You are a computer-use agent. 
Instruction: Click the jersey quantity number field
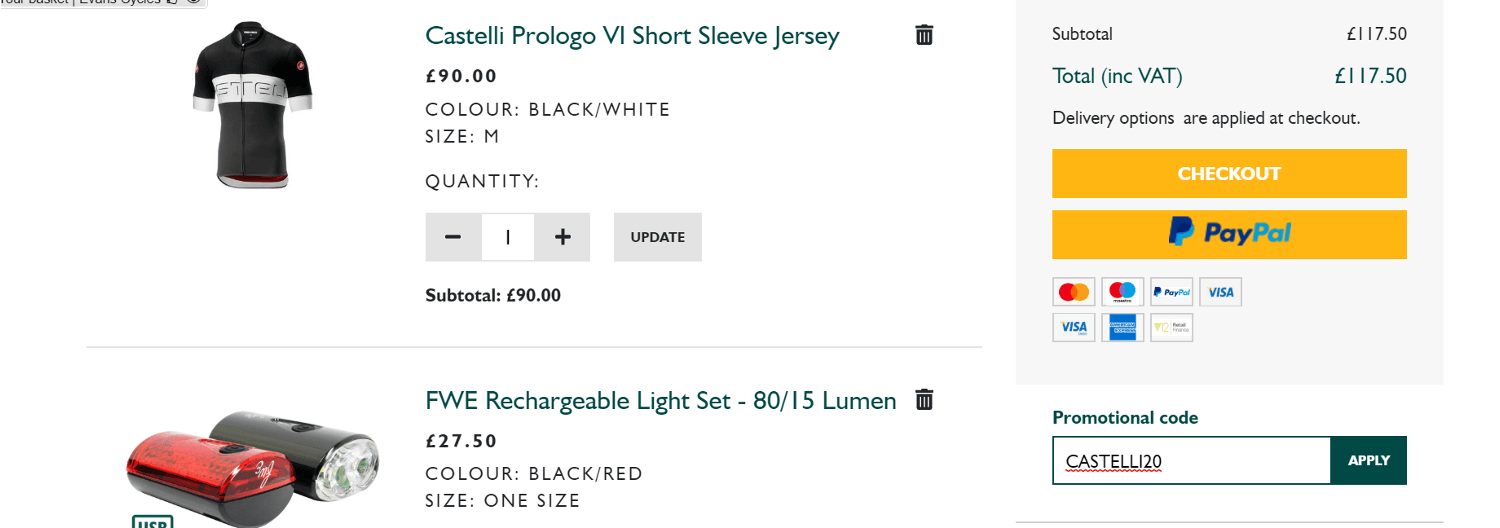pos(508,237)
